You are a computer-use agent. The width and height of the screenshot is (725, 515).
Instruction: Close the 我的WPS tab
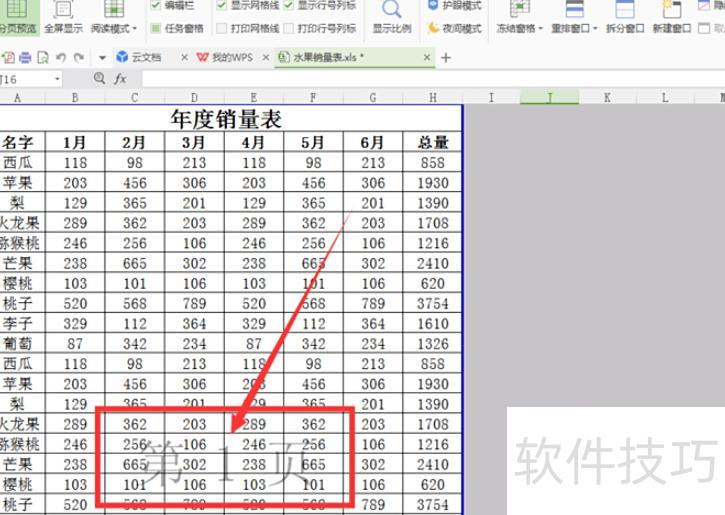265,57
